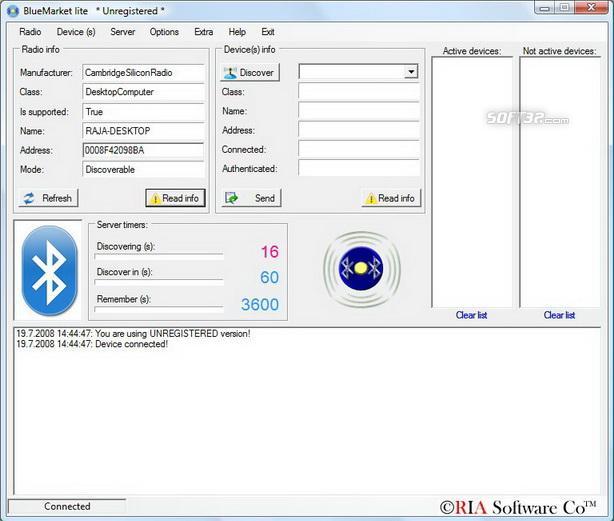Screen dimensions: 614x521
Task: Open the Device (s) menu
Action: [76, 32]
